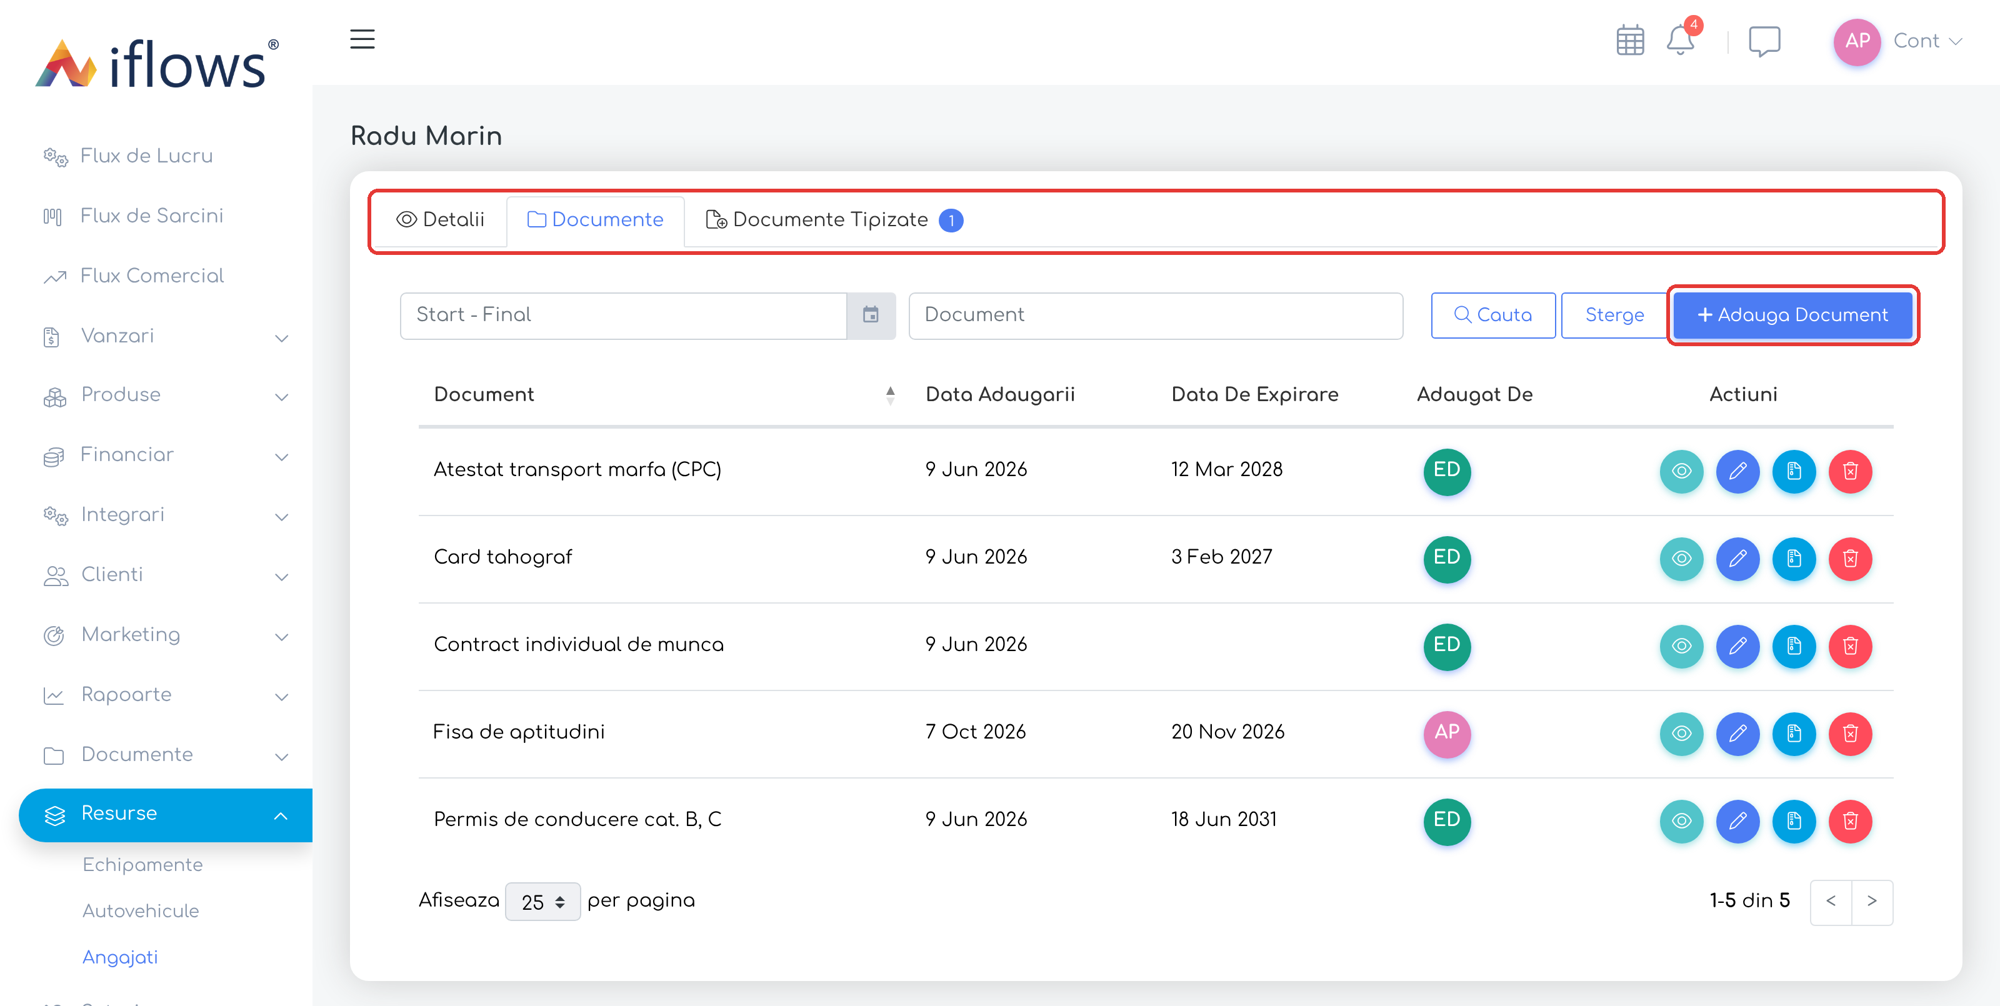Expand the Financiar sidebar menu
The width and height of the screenshot is (2000, 1006).
(x=165, y=455)
